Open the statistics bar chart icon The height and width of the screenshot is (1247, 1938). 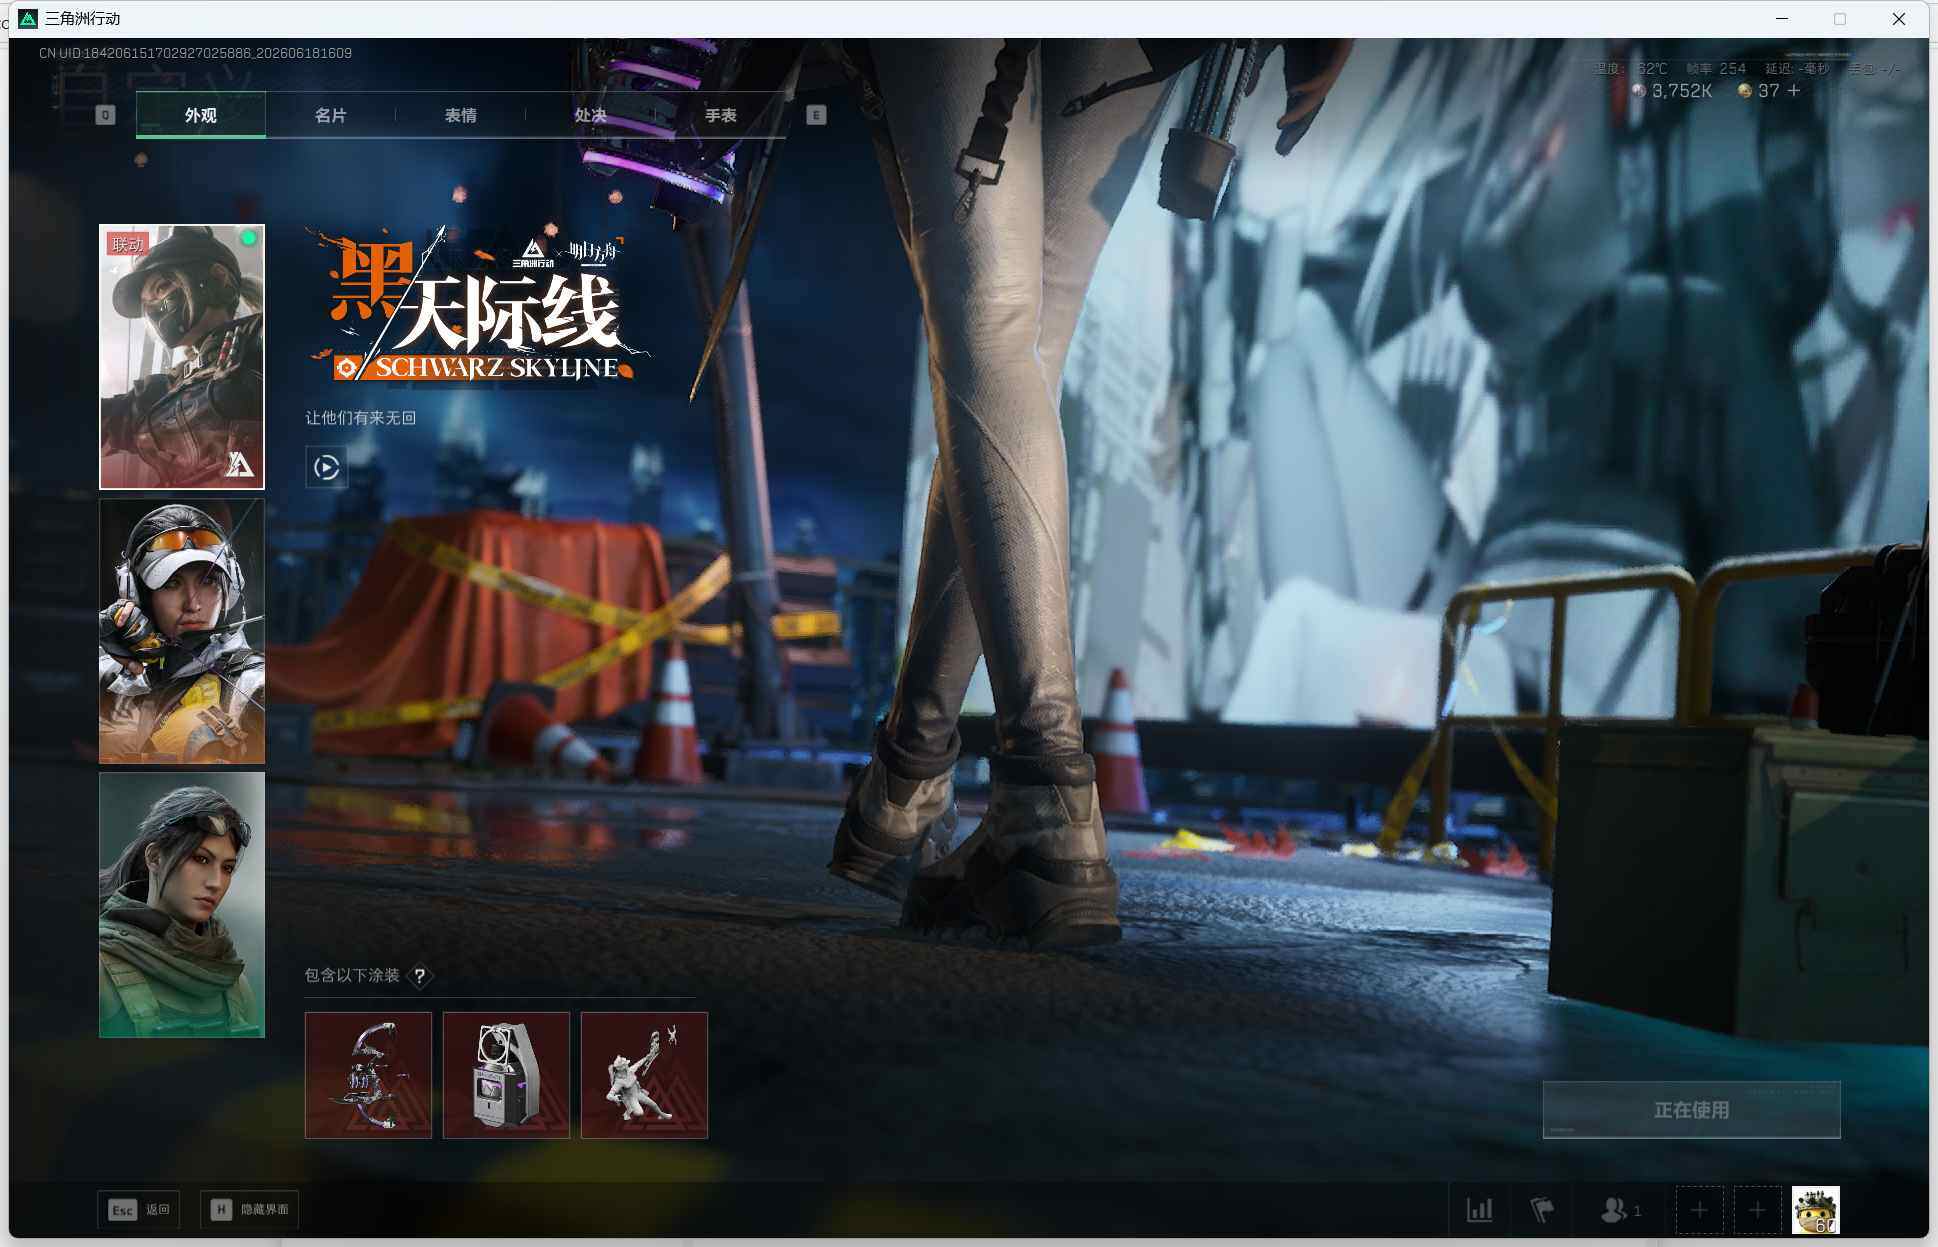point(1479,1211)
